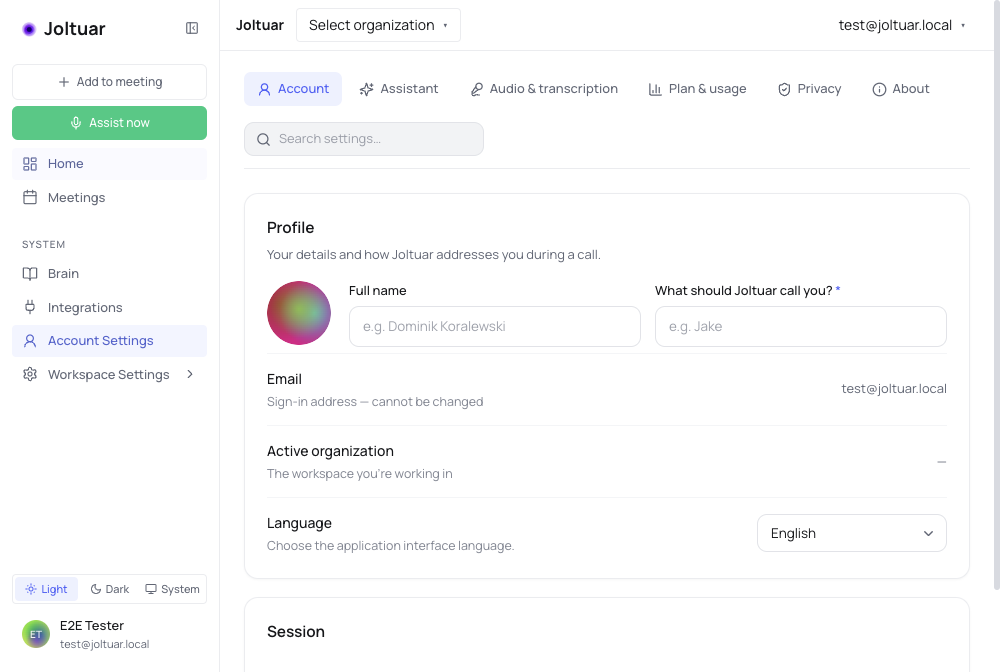Click the email value test@joltuar.local in the Profile card

click(893, 389)
